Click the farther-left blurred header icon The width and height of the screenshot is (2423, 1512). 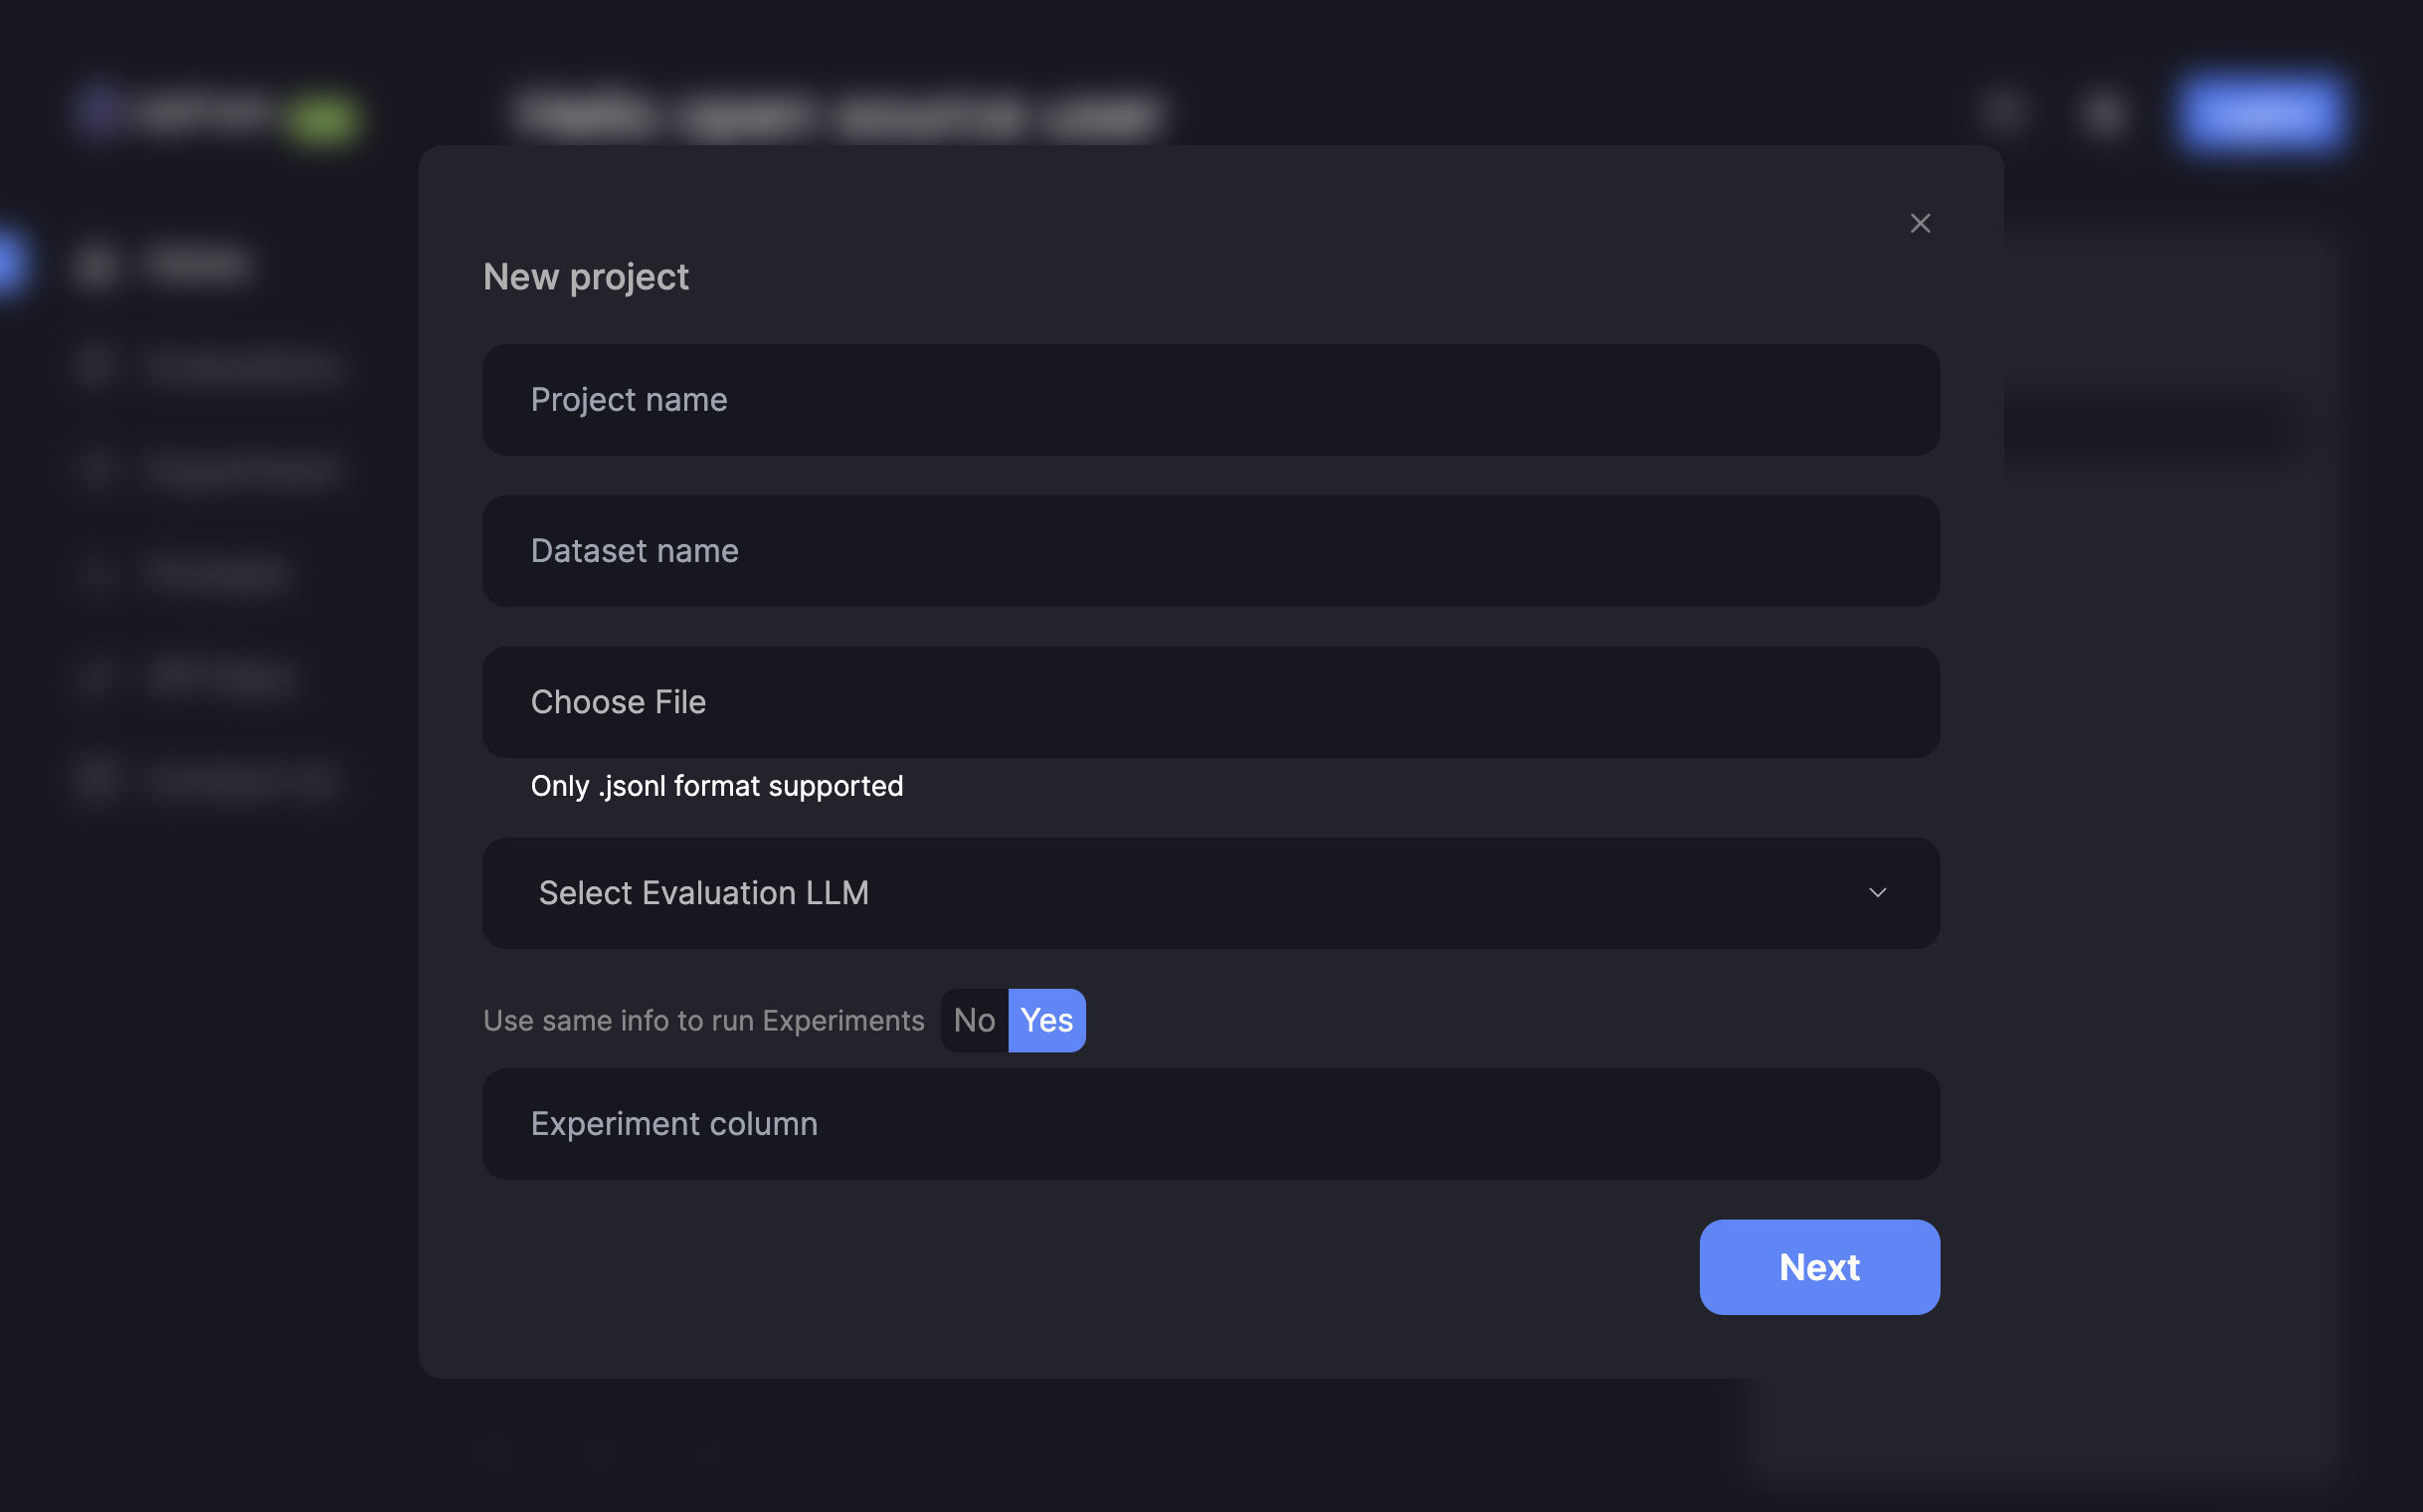pyautogui.click(x=2004, y=112)
